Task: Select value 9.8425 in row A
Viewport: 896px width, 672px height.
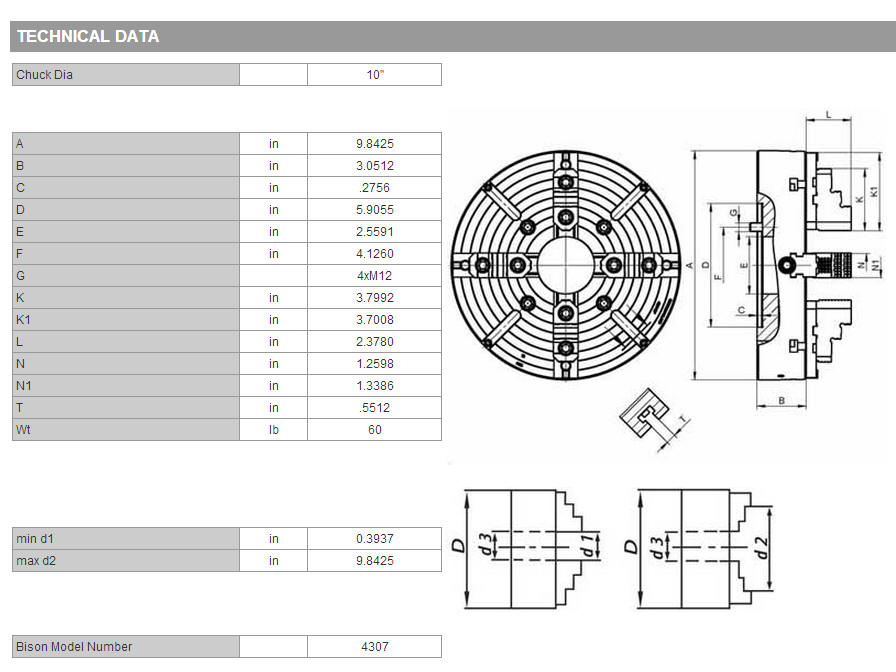Action: [x=375, y=143]
